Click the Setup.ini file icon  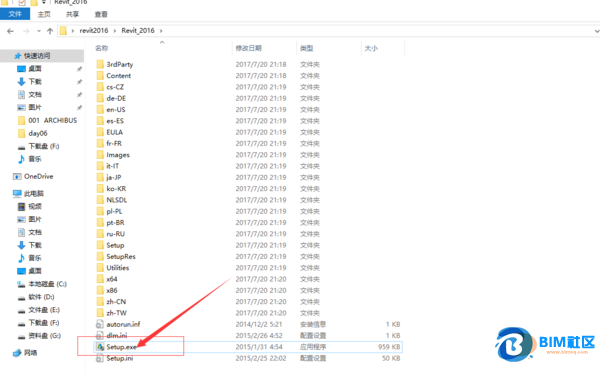(100, 358)
